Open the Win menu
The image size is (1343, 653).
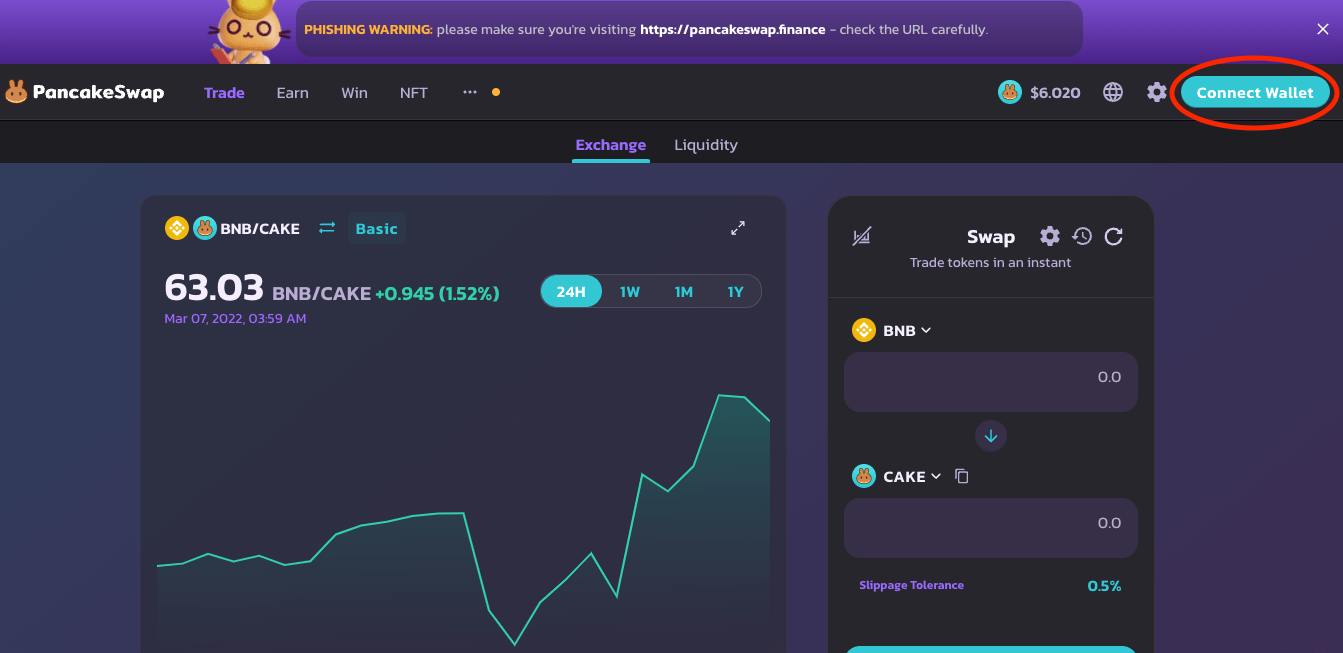pyautogui.click(x=354, y=93)
